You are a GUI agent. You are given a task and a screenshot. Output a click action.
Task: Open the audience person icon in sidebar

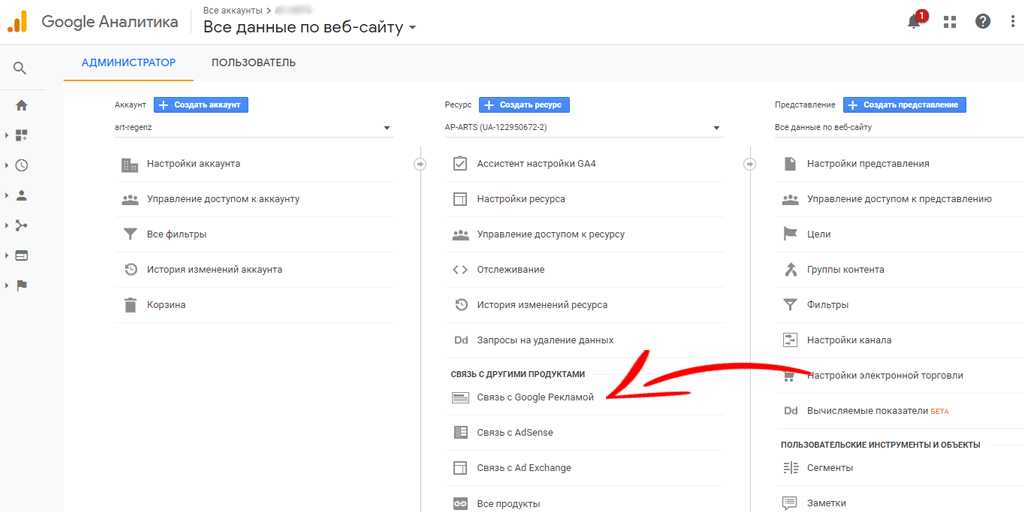click(x=21, y=195)
